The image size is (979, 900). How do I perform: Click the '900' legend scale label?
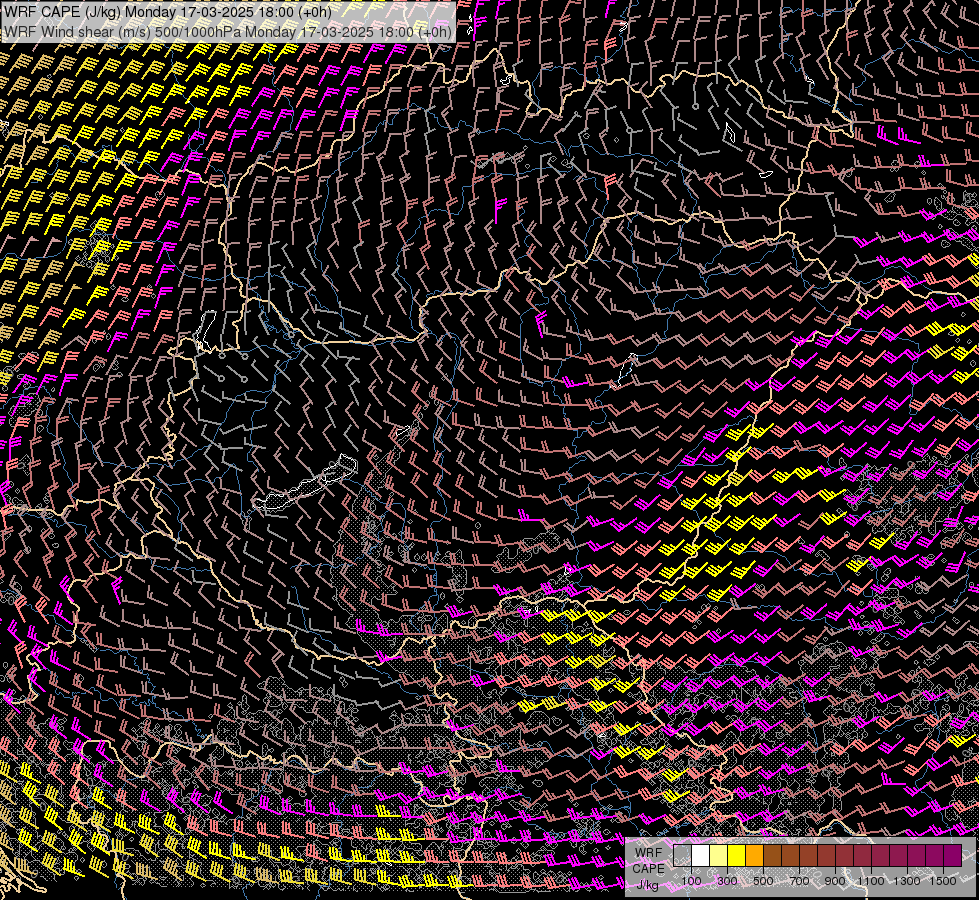click(x=835, y=881)
